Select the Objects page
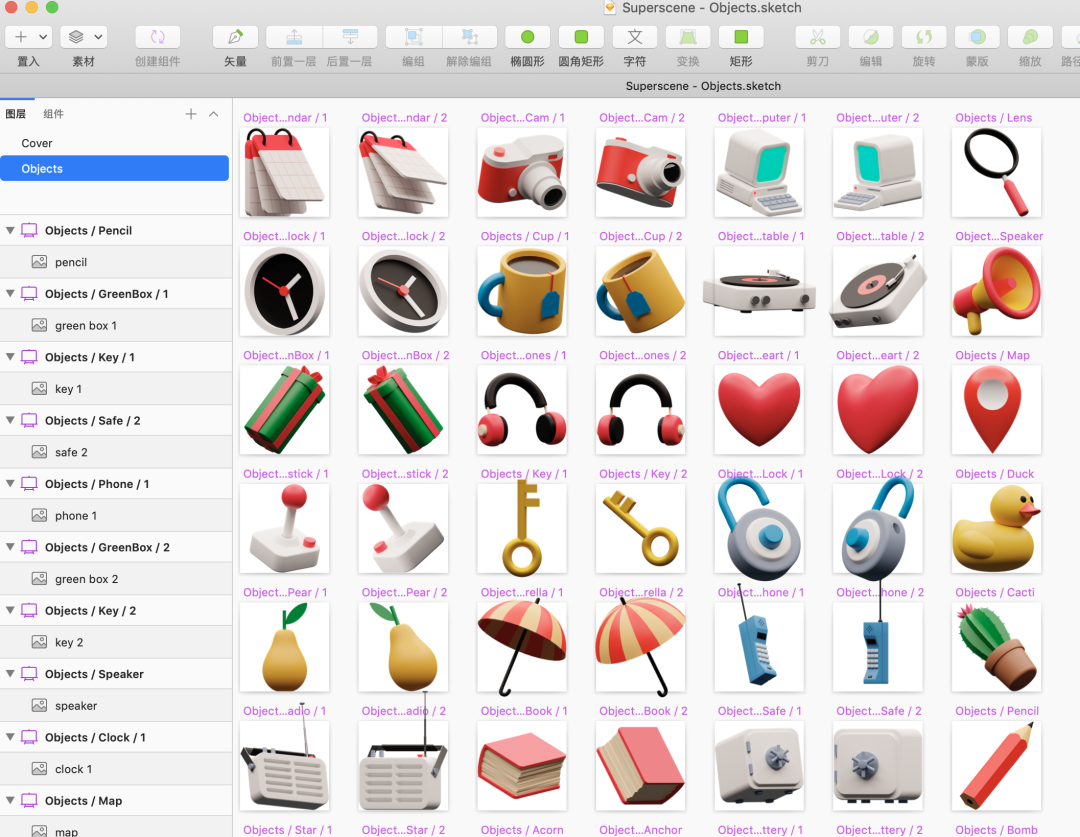Viewport: 1080px width, 837px height. (x=114, y=169)
